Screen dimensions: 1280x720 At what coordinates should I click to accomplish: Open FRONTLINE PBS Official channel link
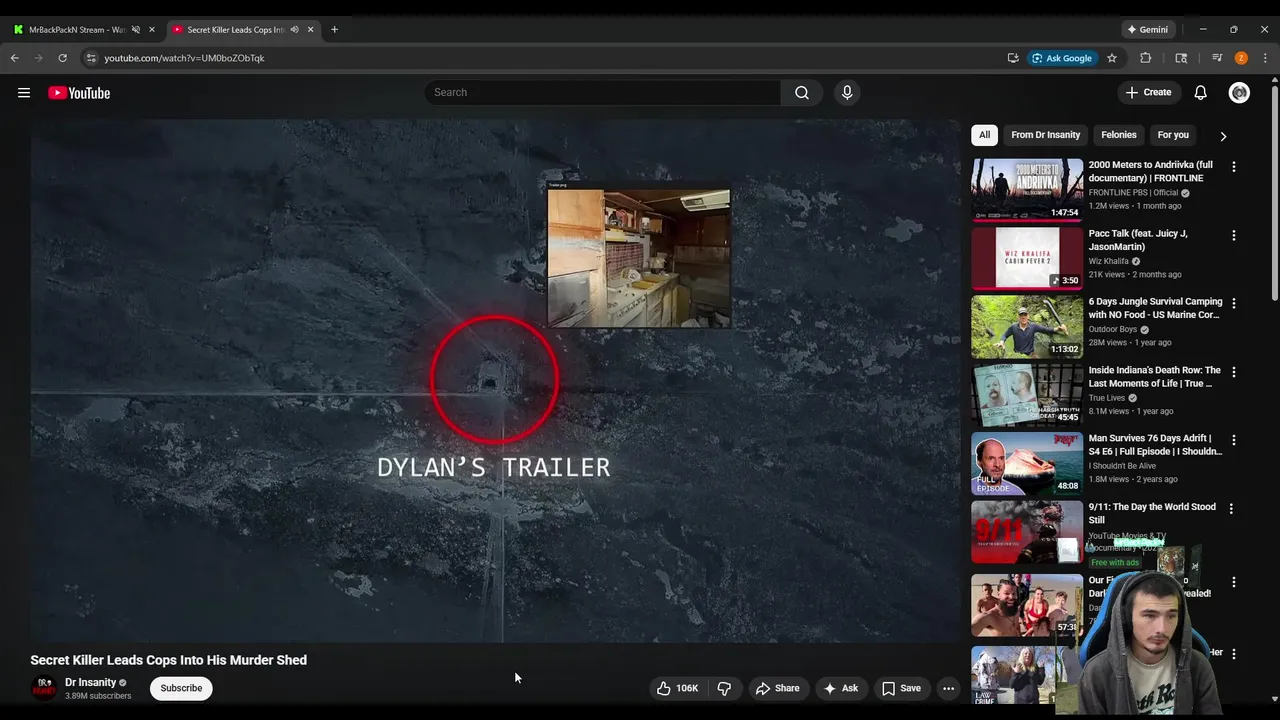click(1133, 192)
